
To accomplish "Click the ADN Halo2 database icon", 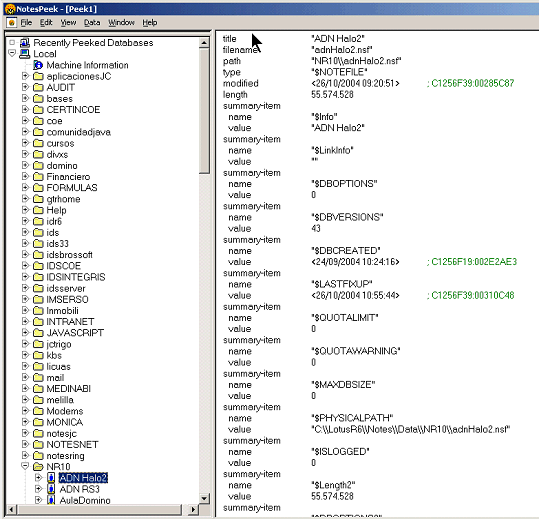I will pyautogui.click(x=51, y=478).
